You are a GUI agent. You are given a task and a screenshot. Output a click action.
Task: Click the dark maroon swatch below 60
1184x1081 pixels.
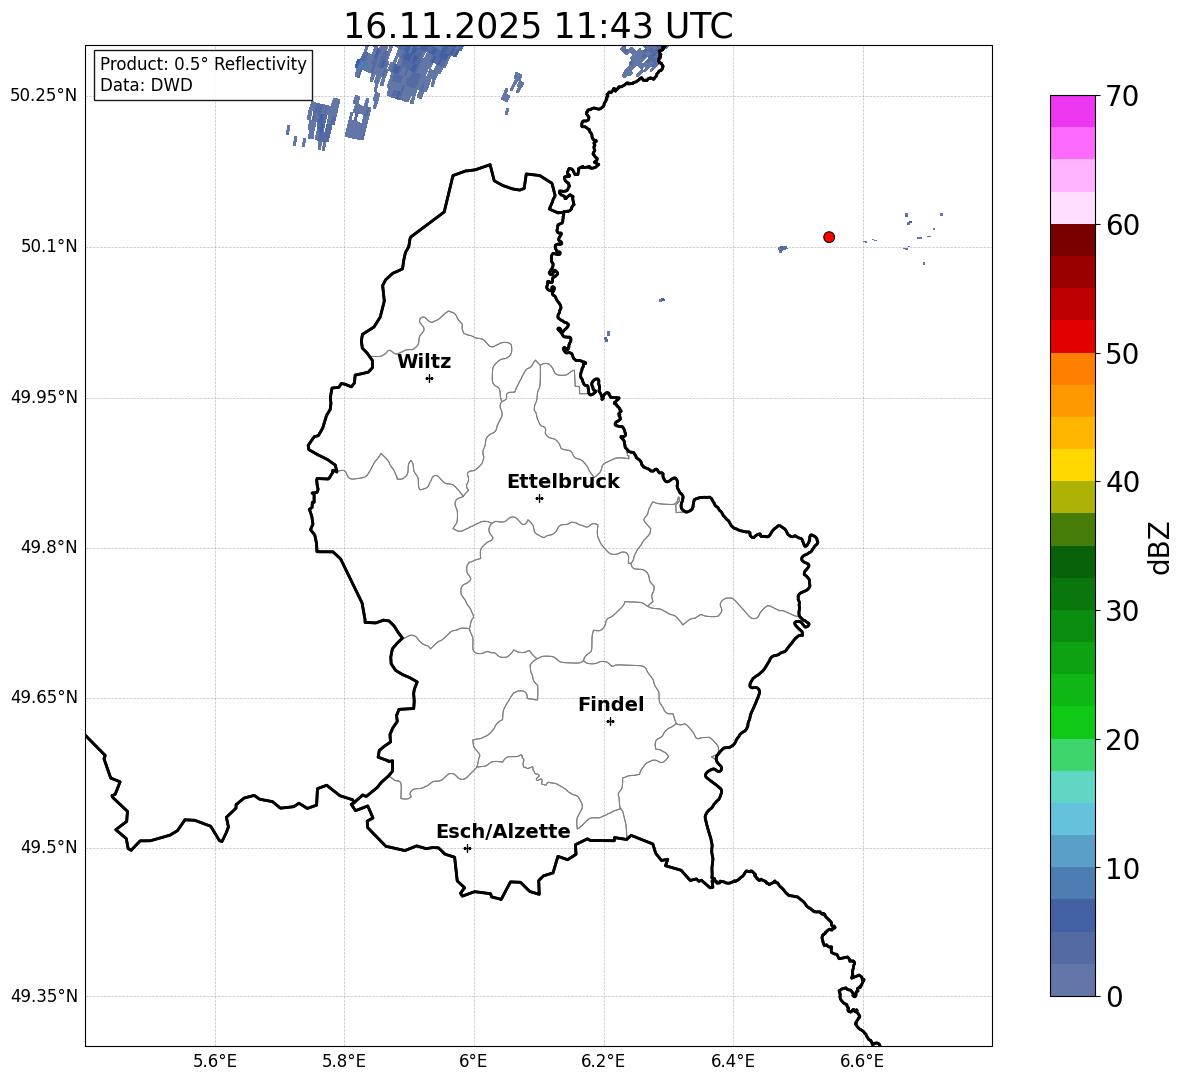pos(1073,240)
